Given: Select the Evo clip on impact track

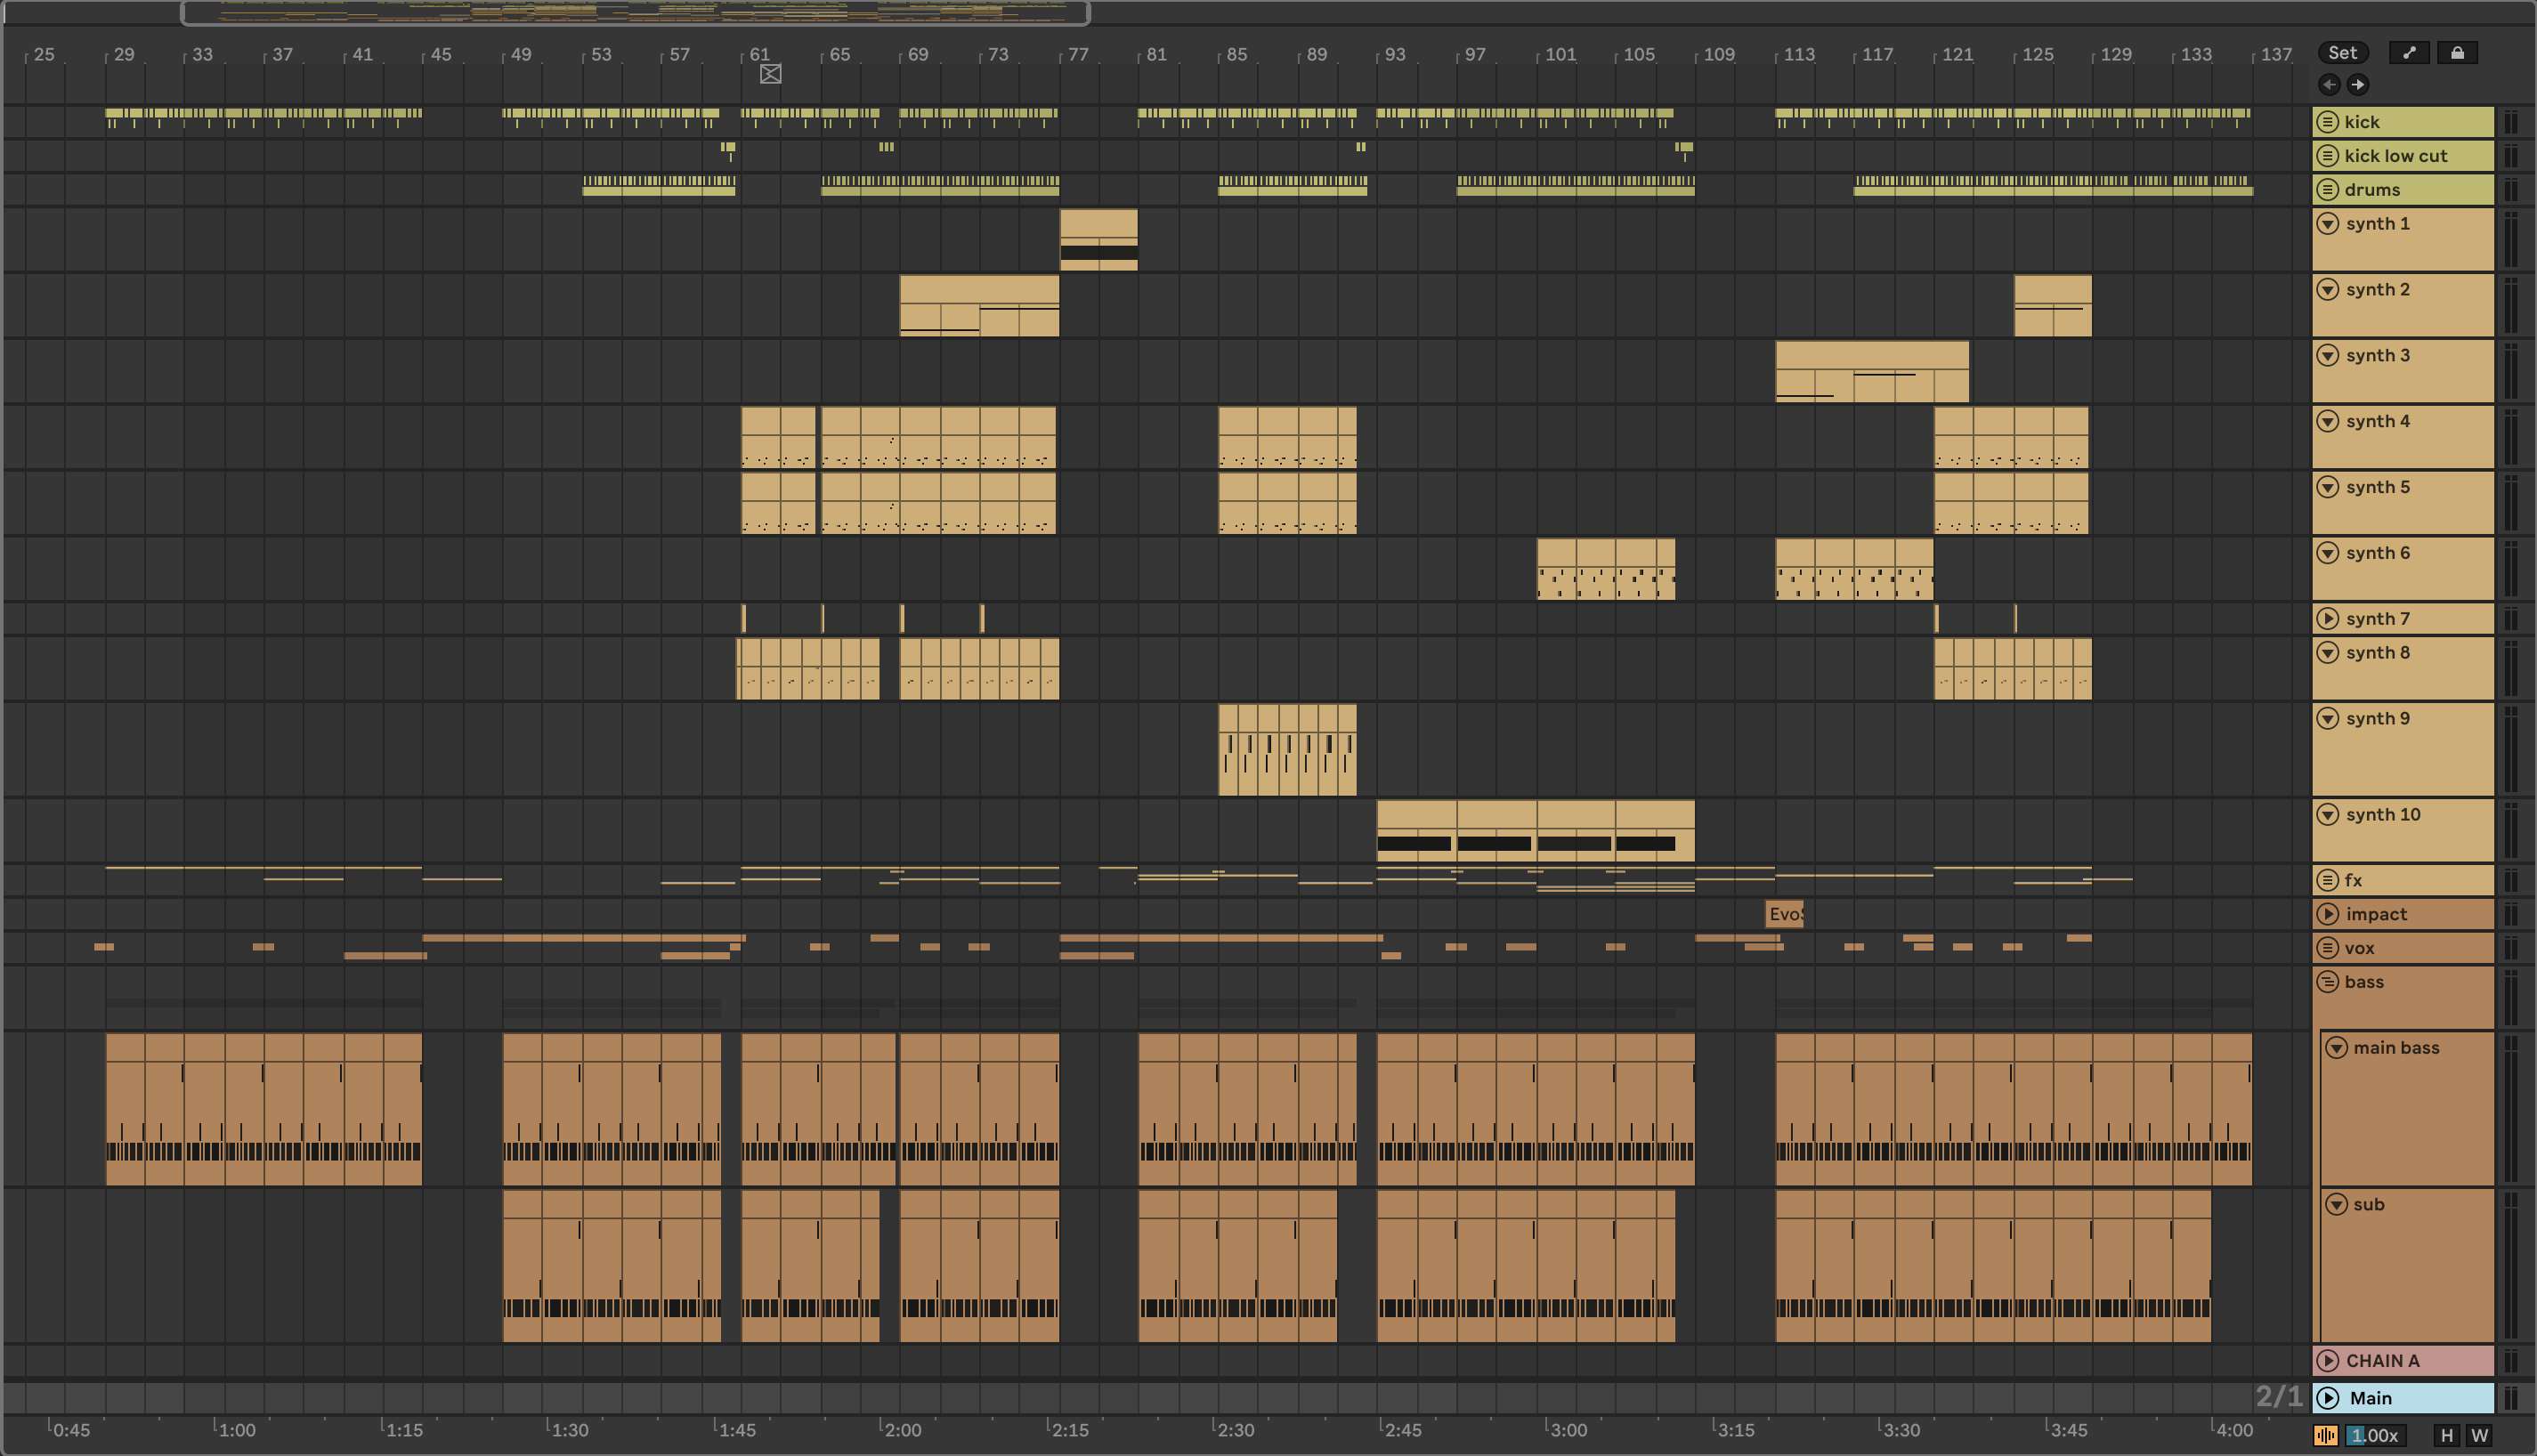Looking at the screenshot, I should click(1784, 914).
